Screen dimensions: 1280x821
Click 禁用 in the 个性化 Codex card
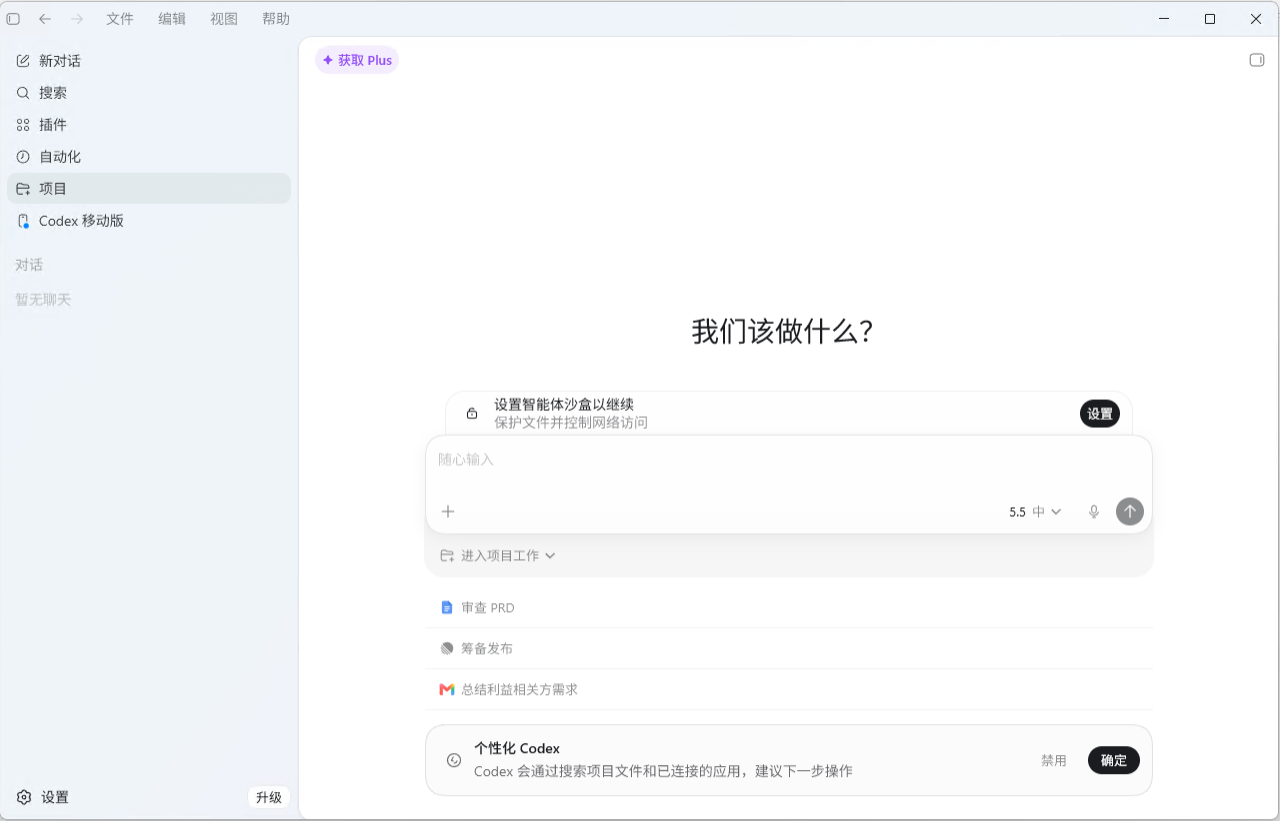(x=1054, y=760)
